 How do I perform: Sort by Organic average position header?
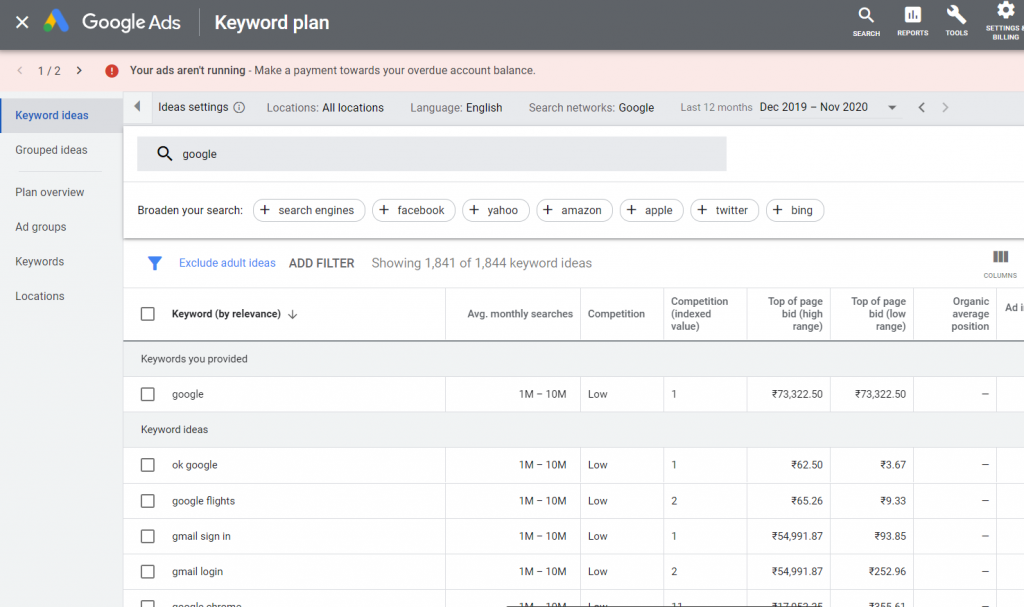click(x=970, y=314)
